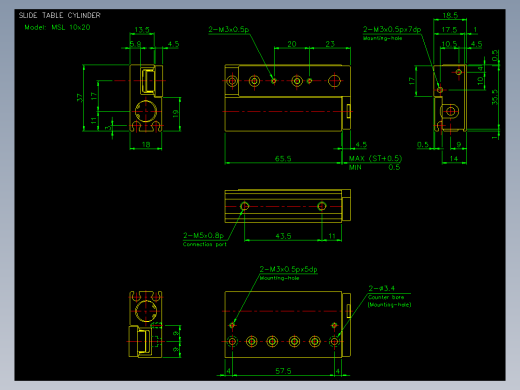
Task: Click the 'Counter bore' label
Action: (386, 297)
